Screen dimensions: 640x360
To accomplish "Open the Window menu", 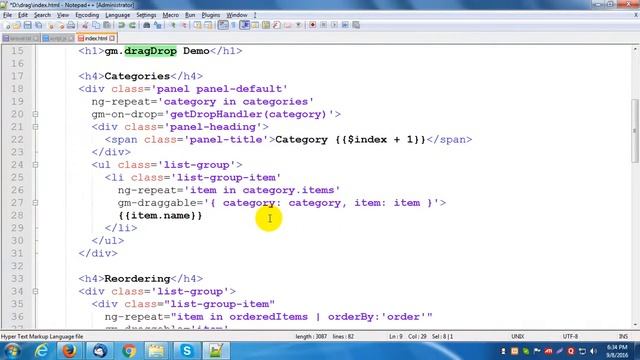I will (237, 15).
